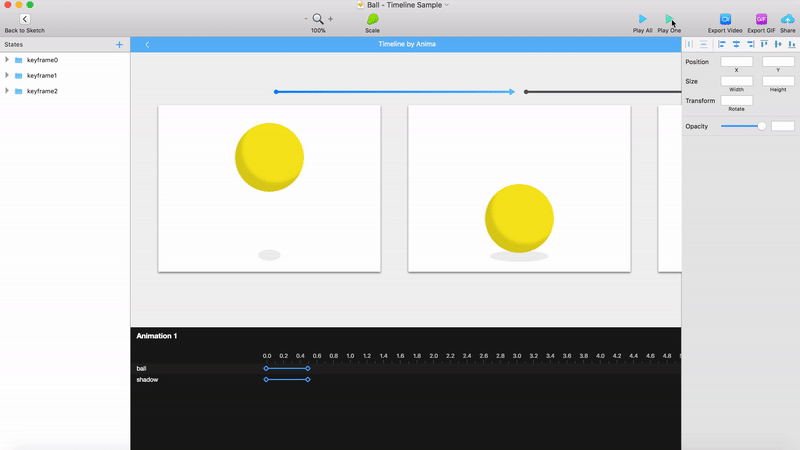Screen dimensions: 800x450
Task: Go back to Sketch
Action: [x=24, y=19]
